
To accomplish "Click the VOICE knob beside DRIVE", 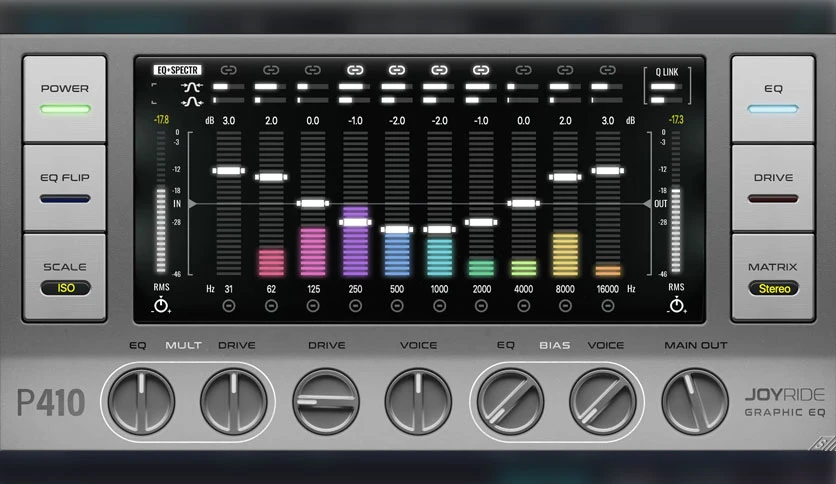I will [418, 402].
